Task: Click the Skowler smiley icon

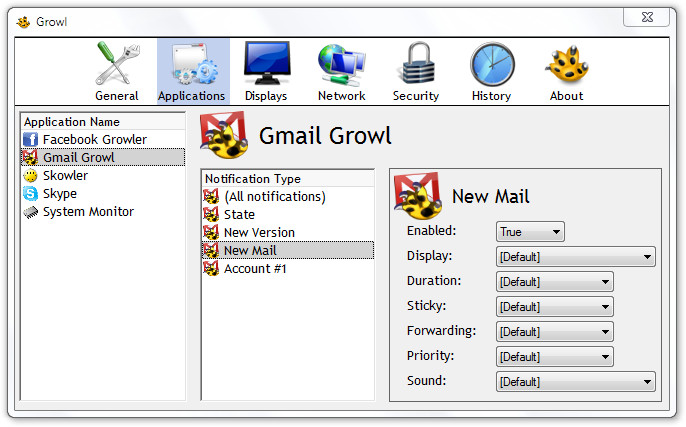Action: [x=31, y=176]
